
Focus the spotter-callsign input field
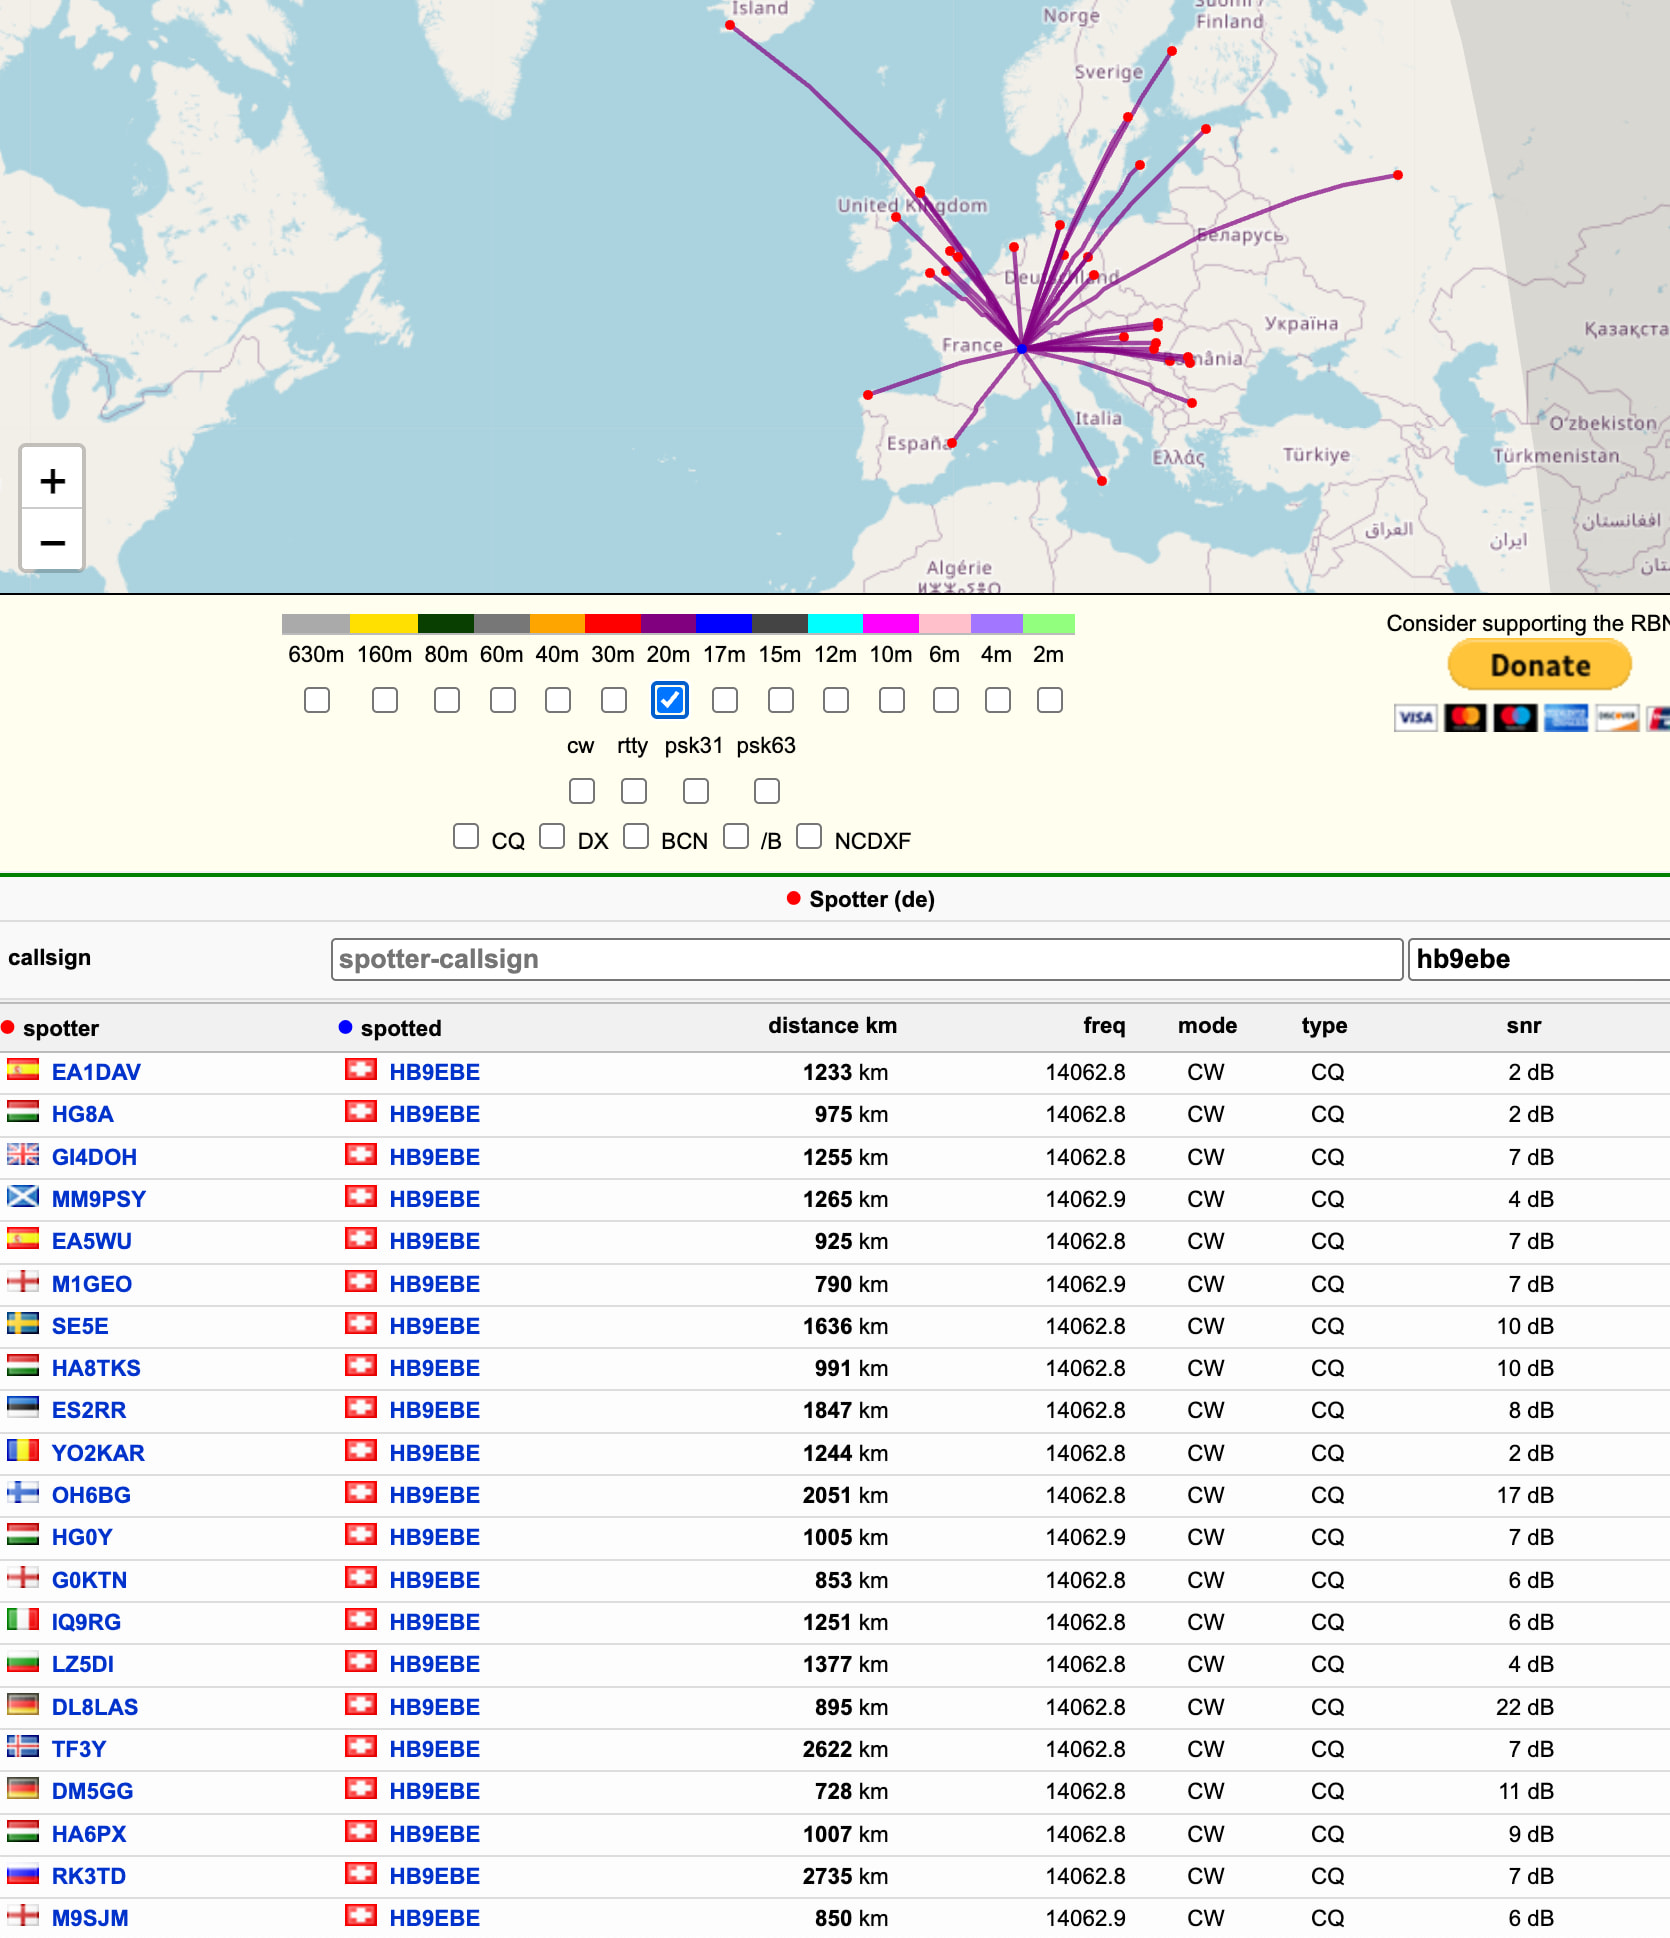tap(866, 959)
